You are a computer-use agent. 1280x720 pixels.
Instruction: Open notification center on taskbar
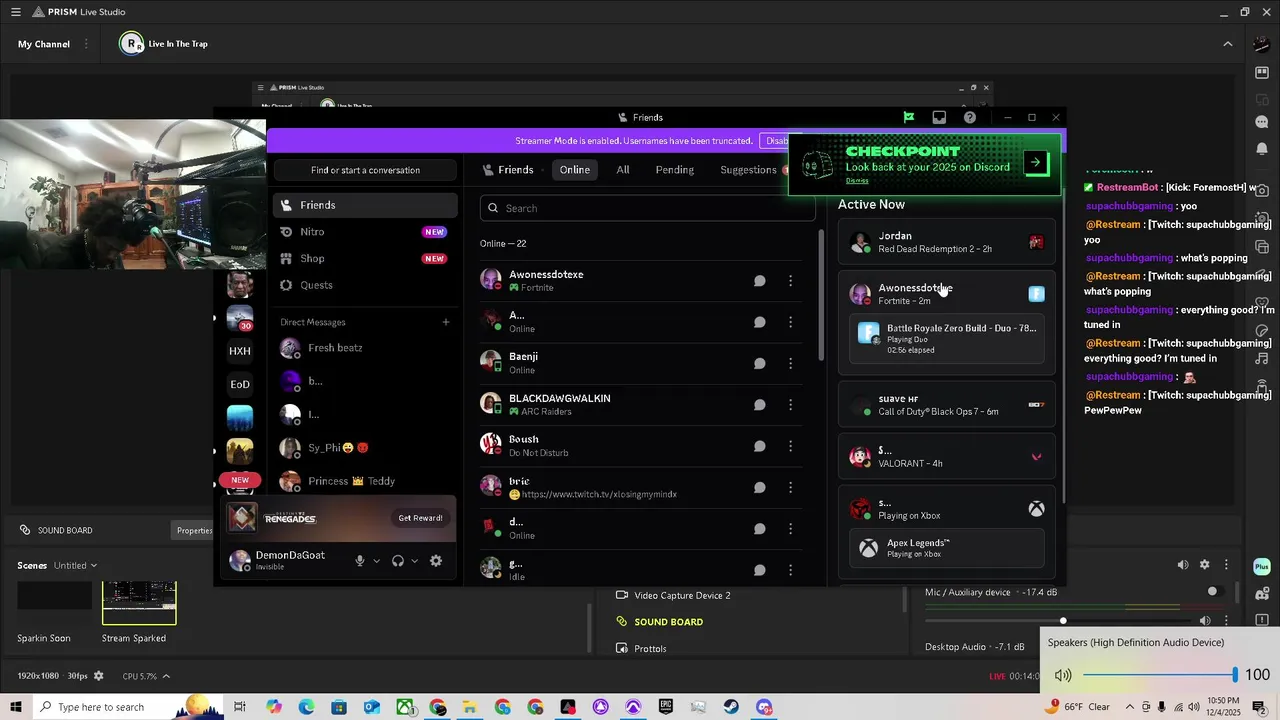[x=1259, y=707]
